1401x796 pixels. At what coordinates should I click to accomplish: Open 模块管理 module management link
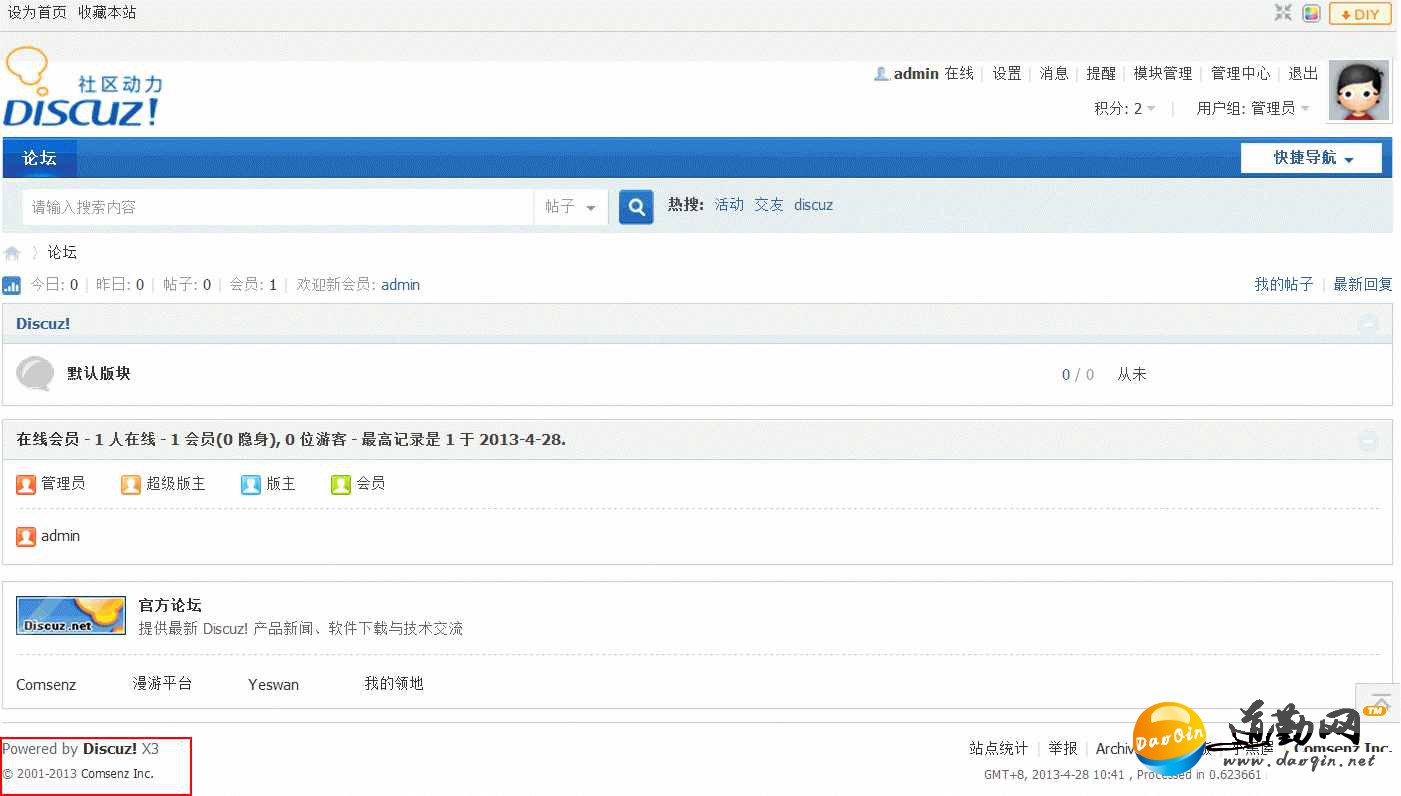pyautogui.click(x=1163, y=73)
